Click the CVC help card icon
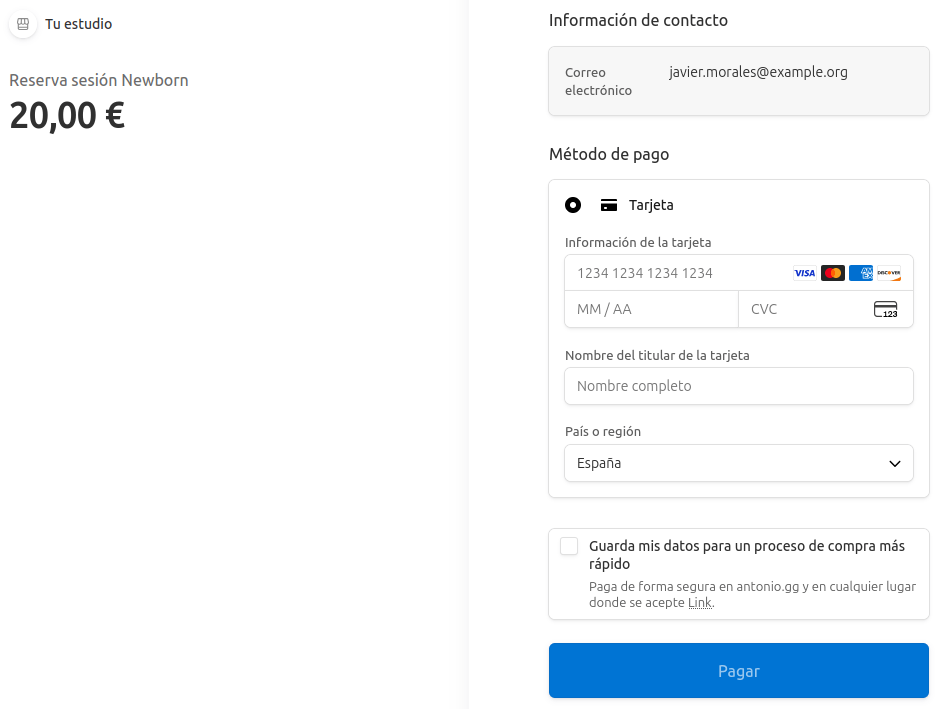Image resolution: width=939 pixels, height=709 pixels. point(885,309)
